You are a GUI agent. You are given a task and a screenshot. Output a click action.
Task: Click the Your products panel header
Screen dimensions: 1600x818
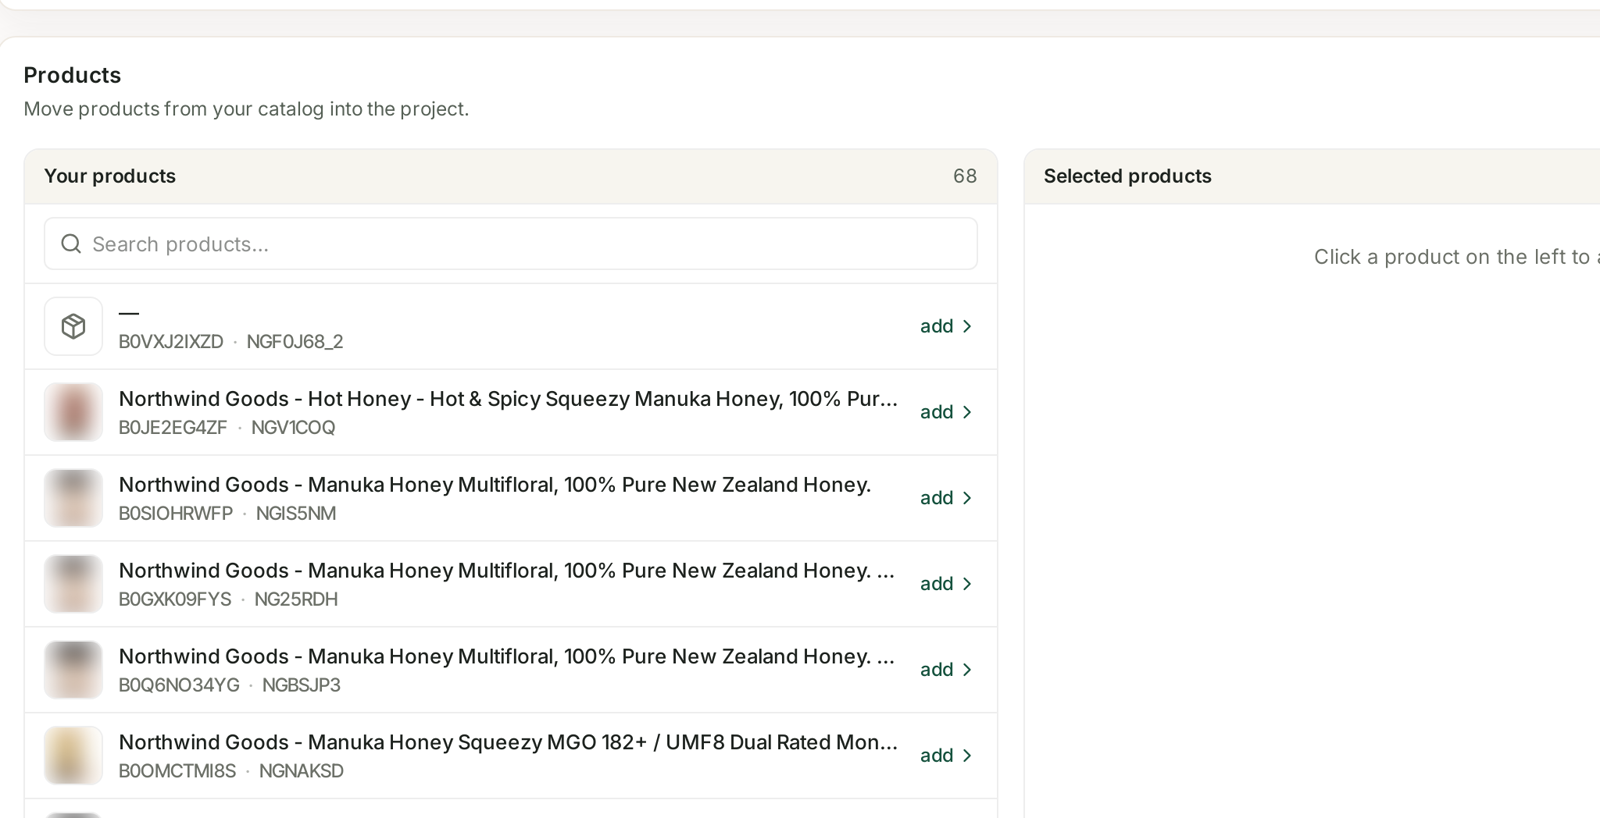click(x=511, y=177)
